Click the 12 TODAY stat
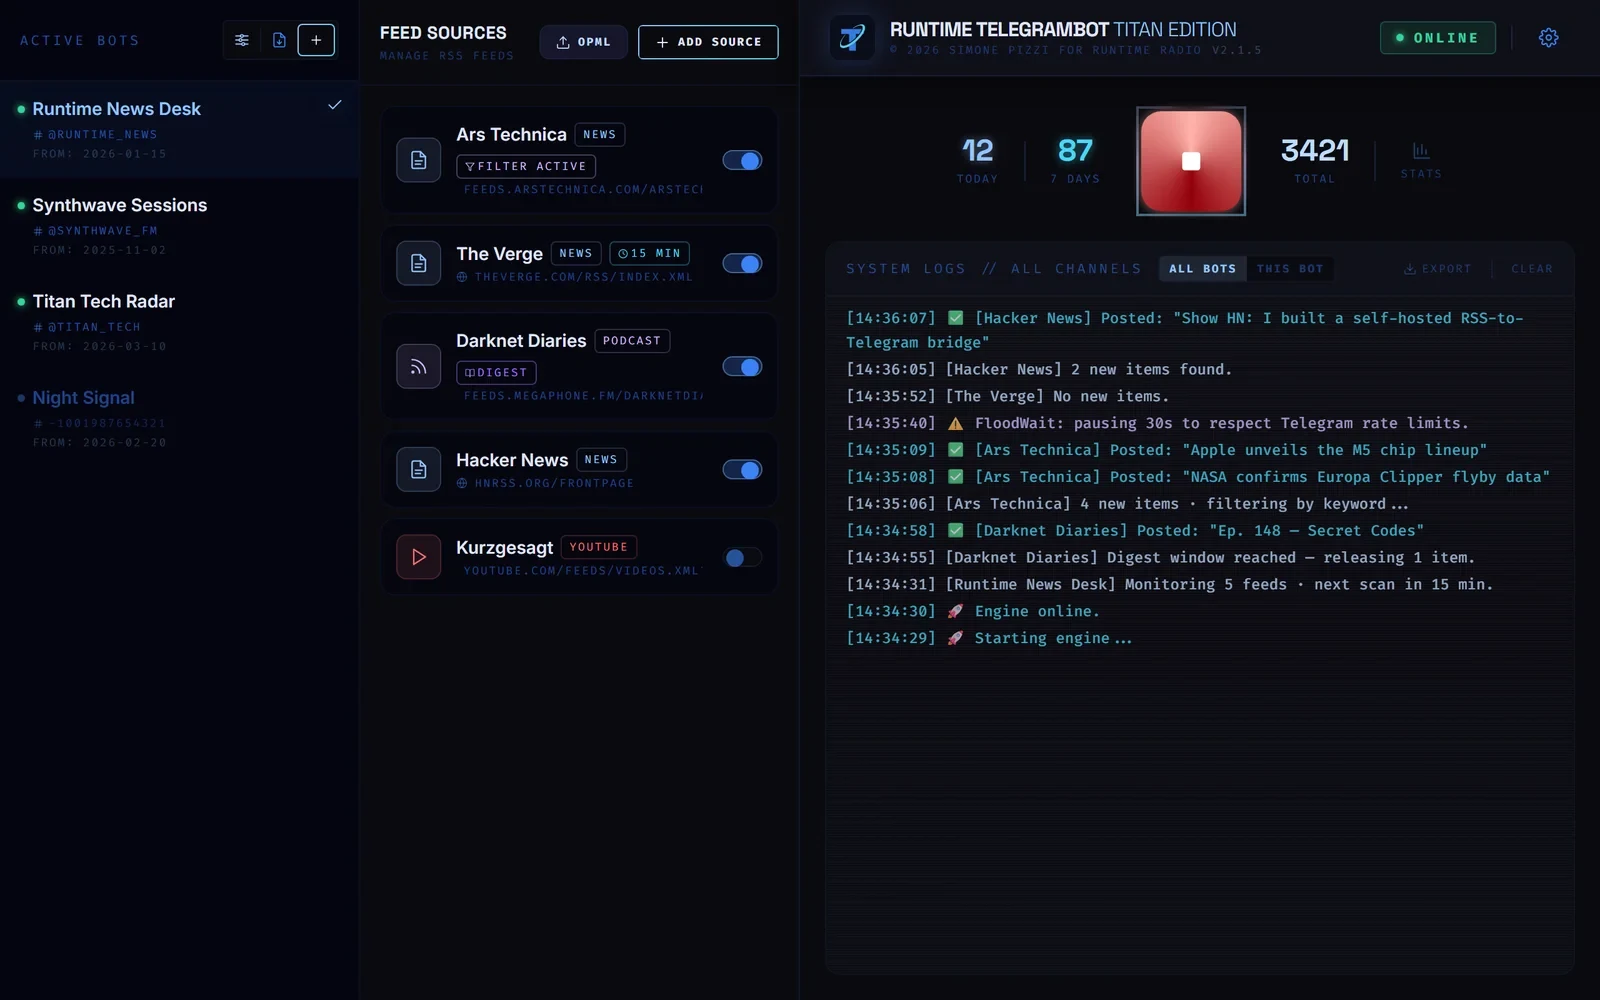The image size is (1600, 1000). click(977, 160)
